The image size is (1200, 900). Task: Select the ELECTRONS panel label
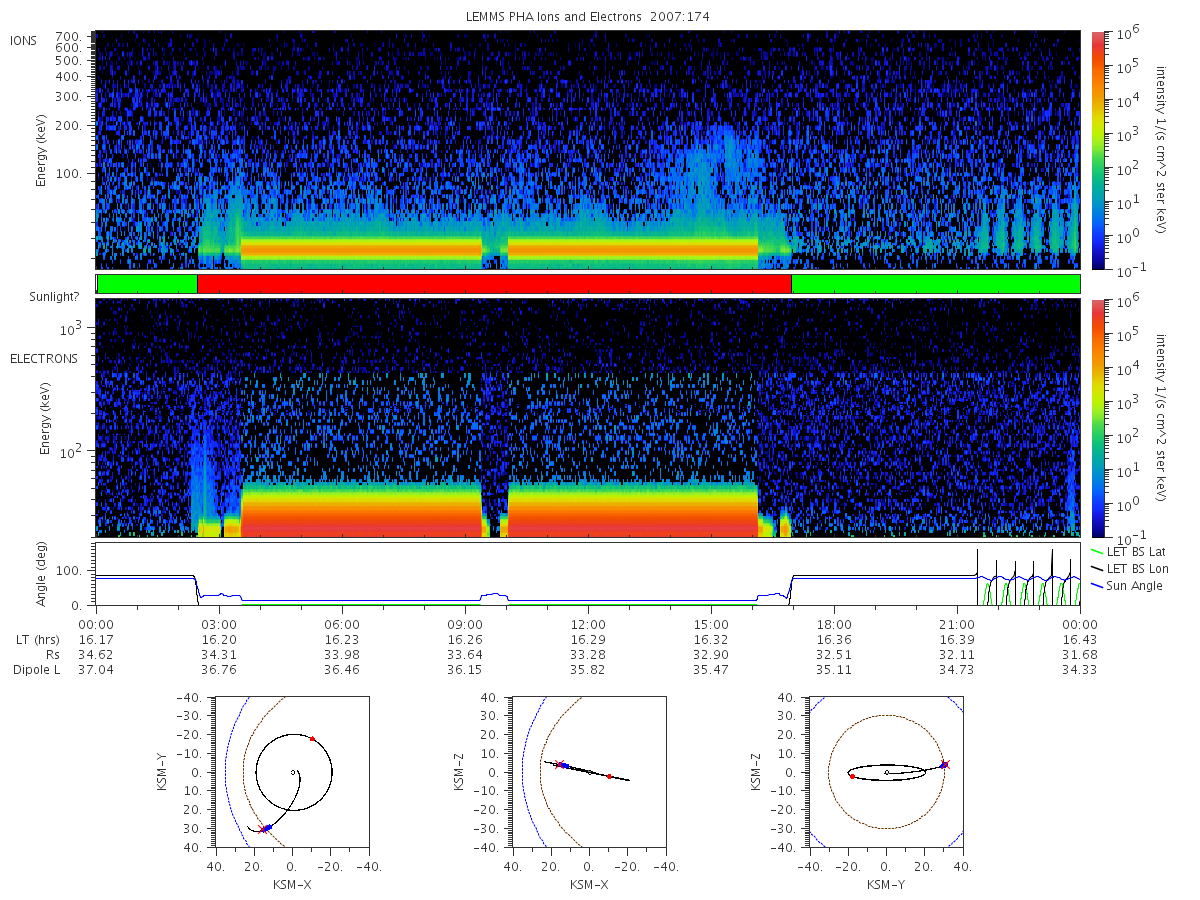[x=43, y=358]
